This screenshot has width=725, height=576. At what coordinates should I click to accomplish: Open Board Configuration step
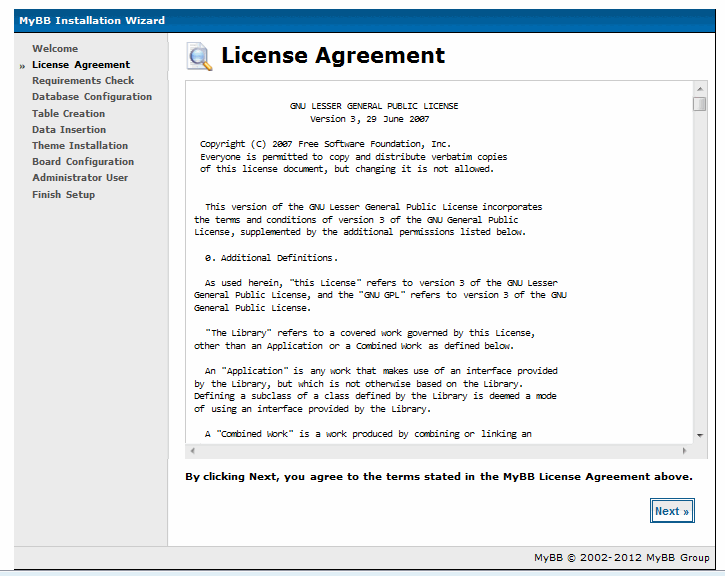click(x=83, y=161)
